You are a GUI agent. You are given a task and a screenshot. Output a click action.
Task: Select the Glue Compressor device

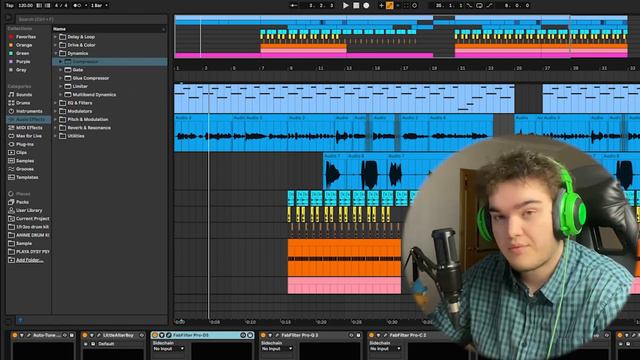pos(91,78)
